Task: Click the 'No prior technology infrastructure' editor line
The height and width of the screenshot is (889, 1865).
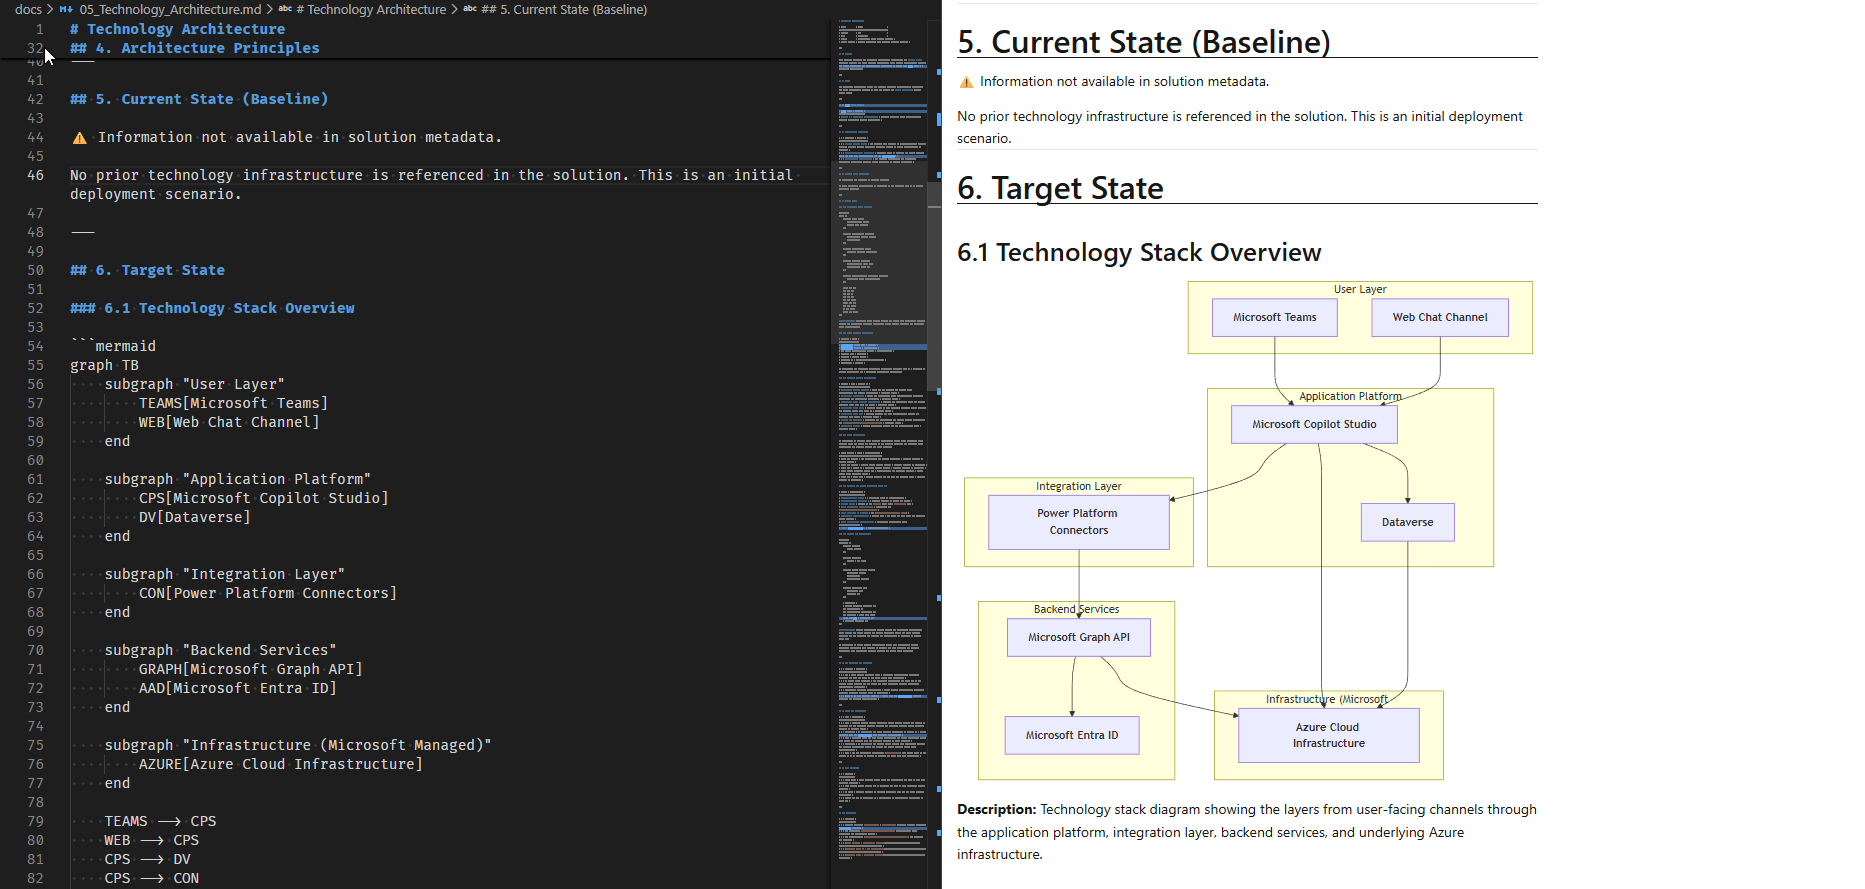Action: point(431,184)
